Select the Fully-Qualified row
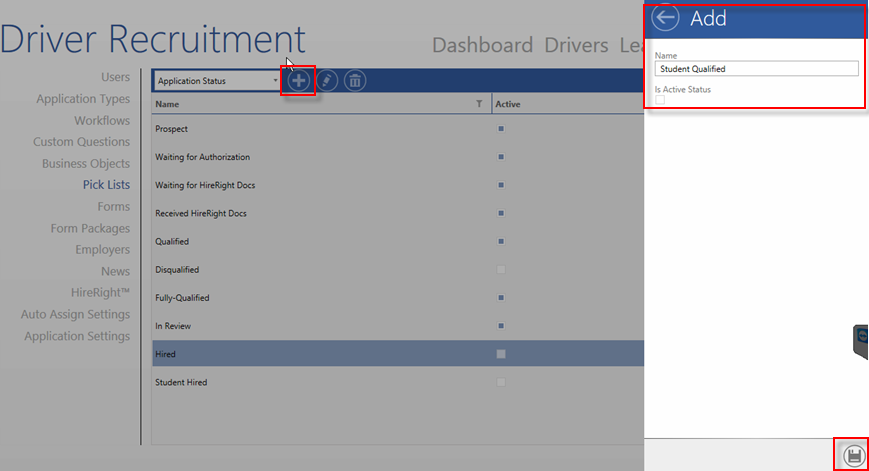This screenshot has width=869, height=471. [x=398, y=298]
